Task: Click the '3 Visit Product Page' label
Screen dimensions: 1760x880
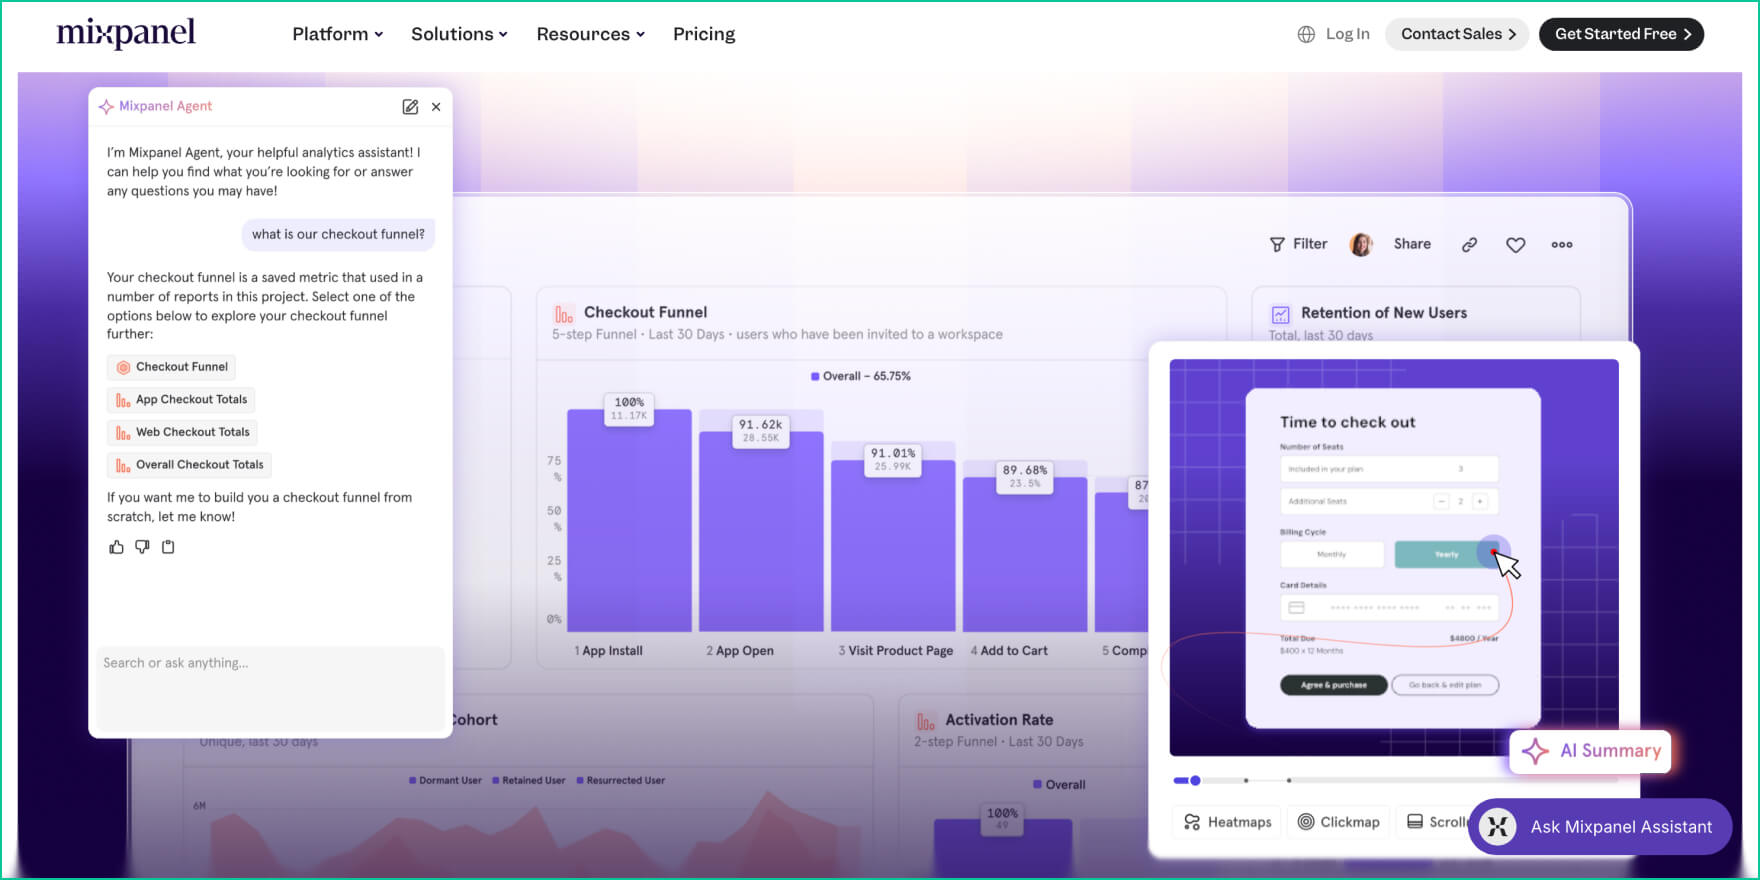Action: coord(896,651)
